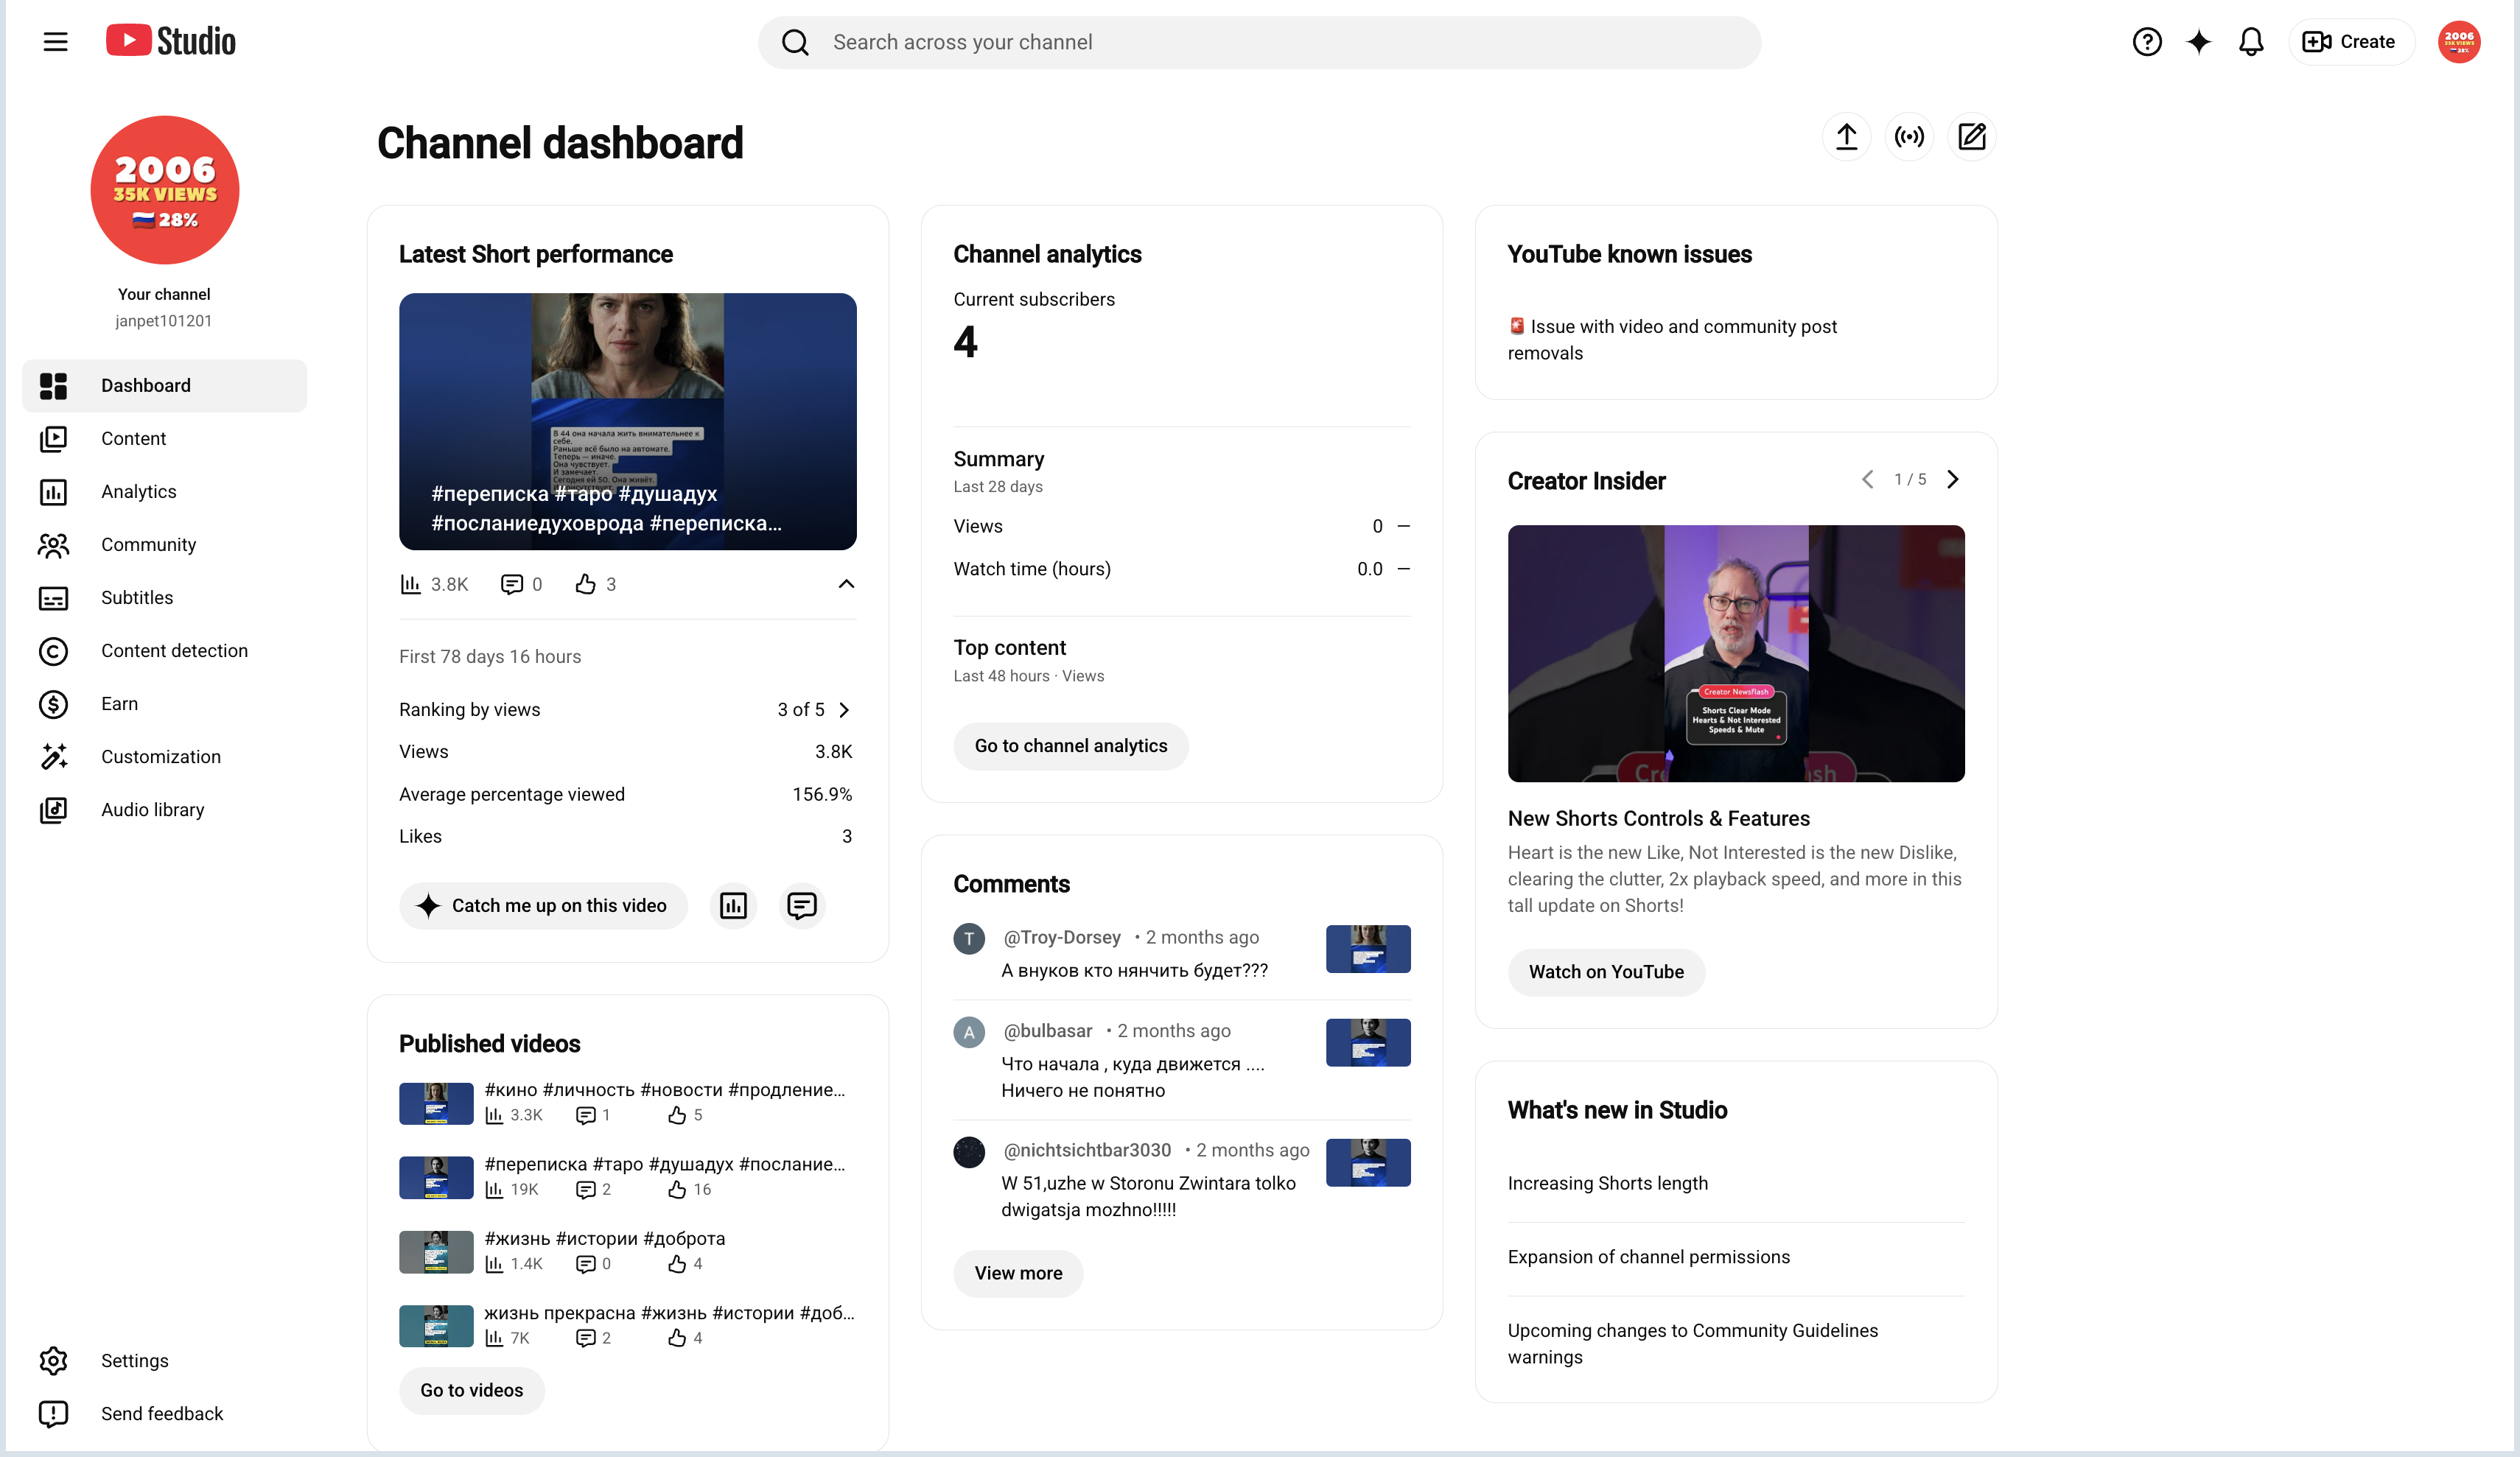Open Content detection in the sidebar
2520x1457 pixels.
(165, 651)
